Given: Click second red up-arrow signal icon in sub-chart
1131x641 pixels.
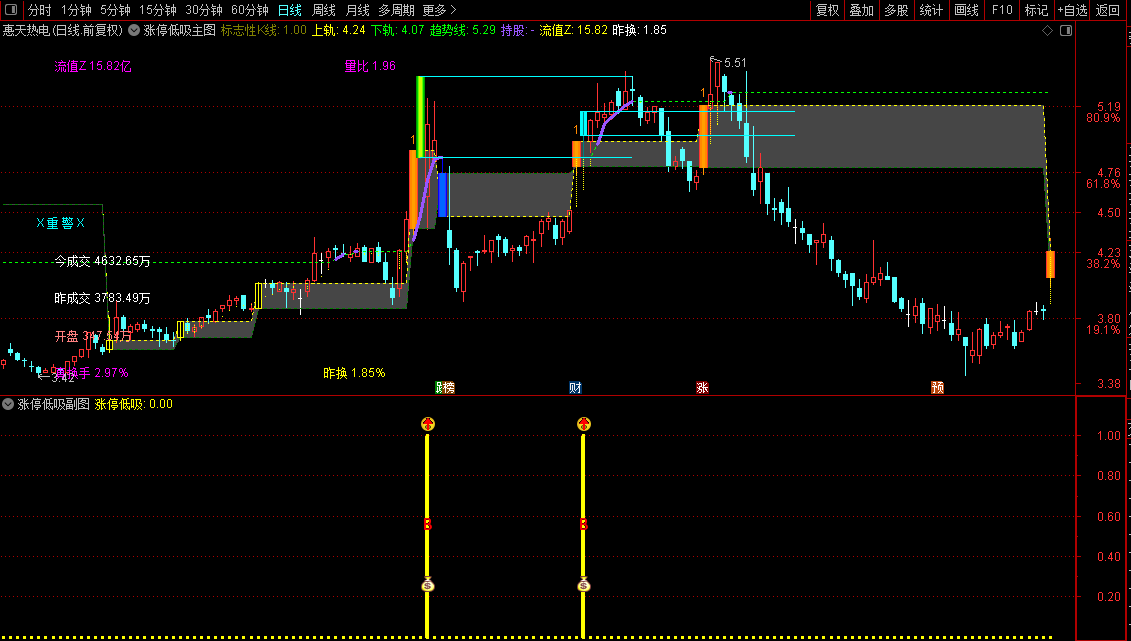Looking at the screenshot, I should tap(584, 424).
